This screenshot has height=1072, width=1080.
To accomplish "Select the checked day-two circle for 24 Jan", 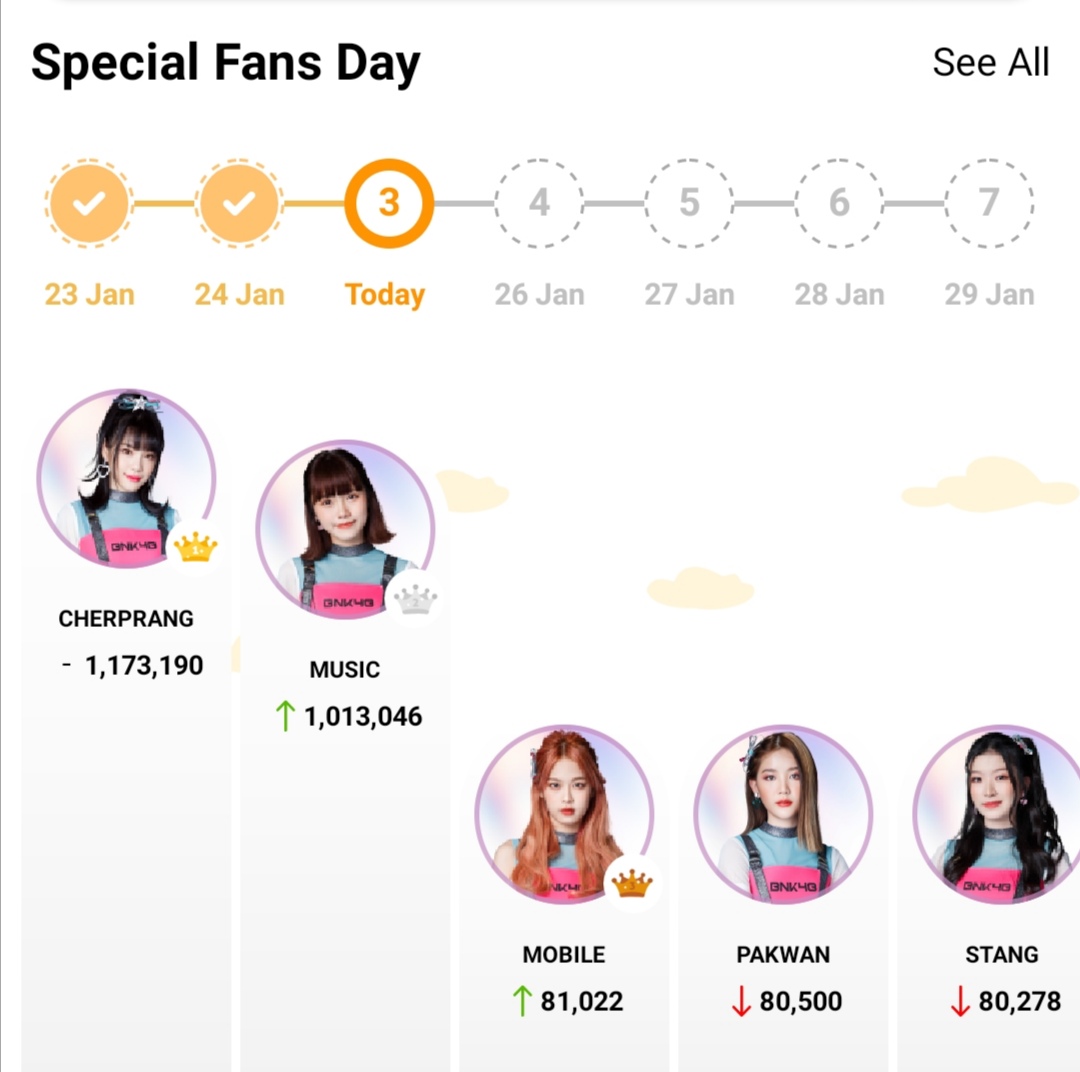I will coord(239,203).
